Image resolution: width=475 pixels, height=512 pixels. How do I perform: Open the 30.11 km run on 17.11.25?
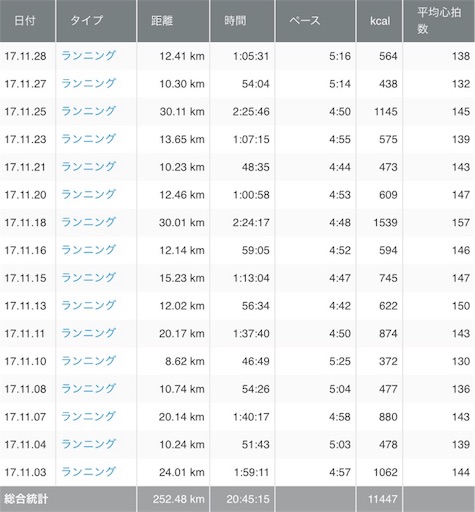(x=88, y=111)
